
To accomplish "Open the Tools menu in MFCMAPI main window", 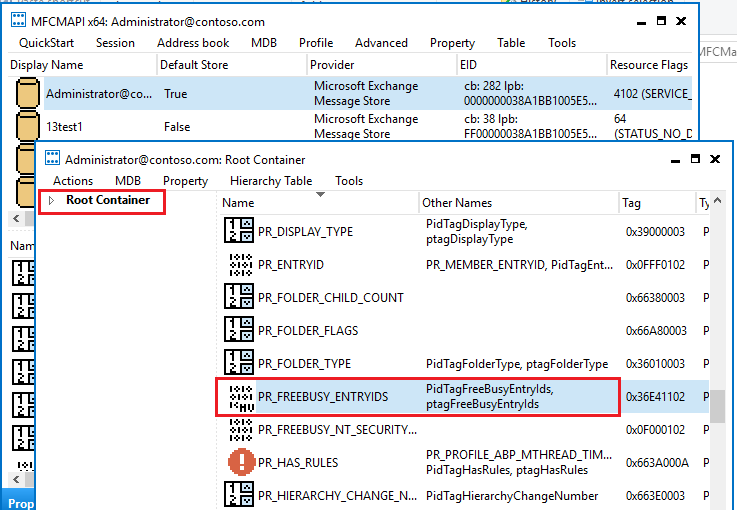I will coord(562,43).
